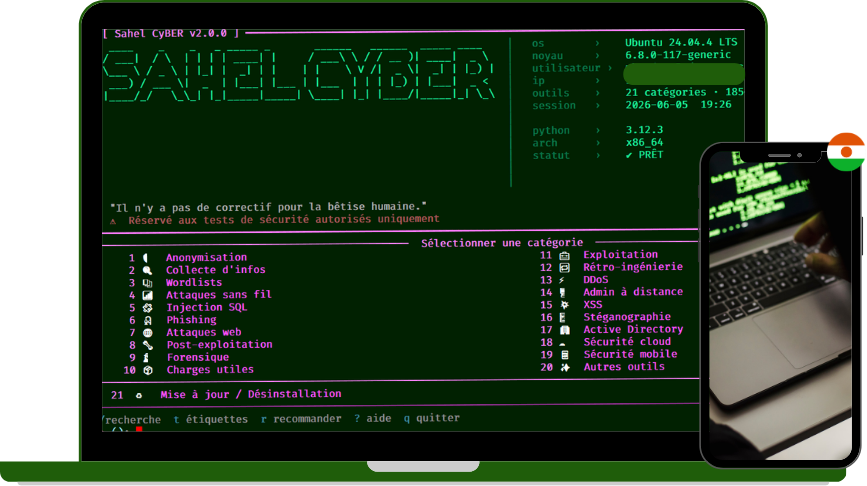Click the bug icon beside XSS

coord(565,305)
